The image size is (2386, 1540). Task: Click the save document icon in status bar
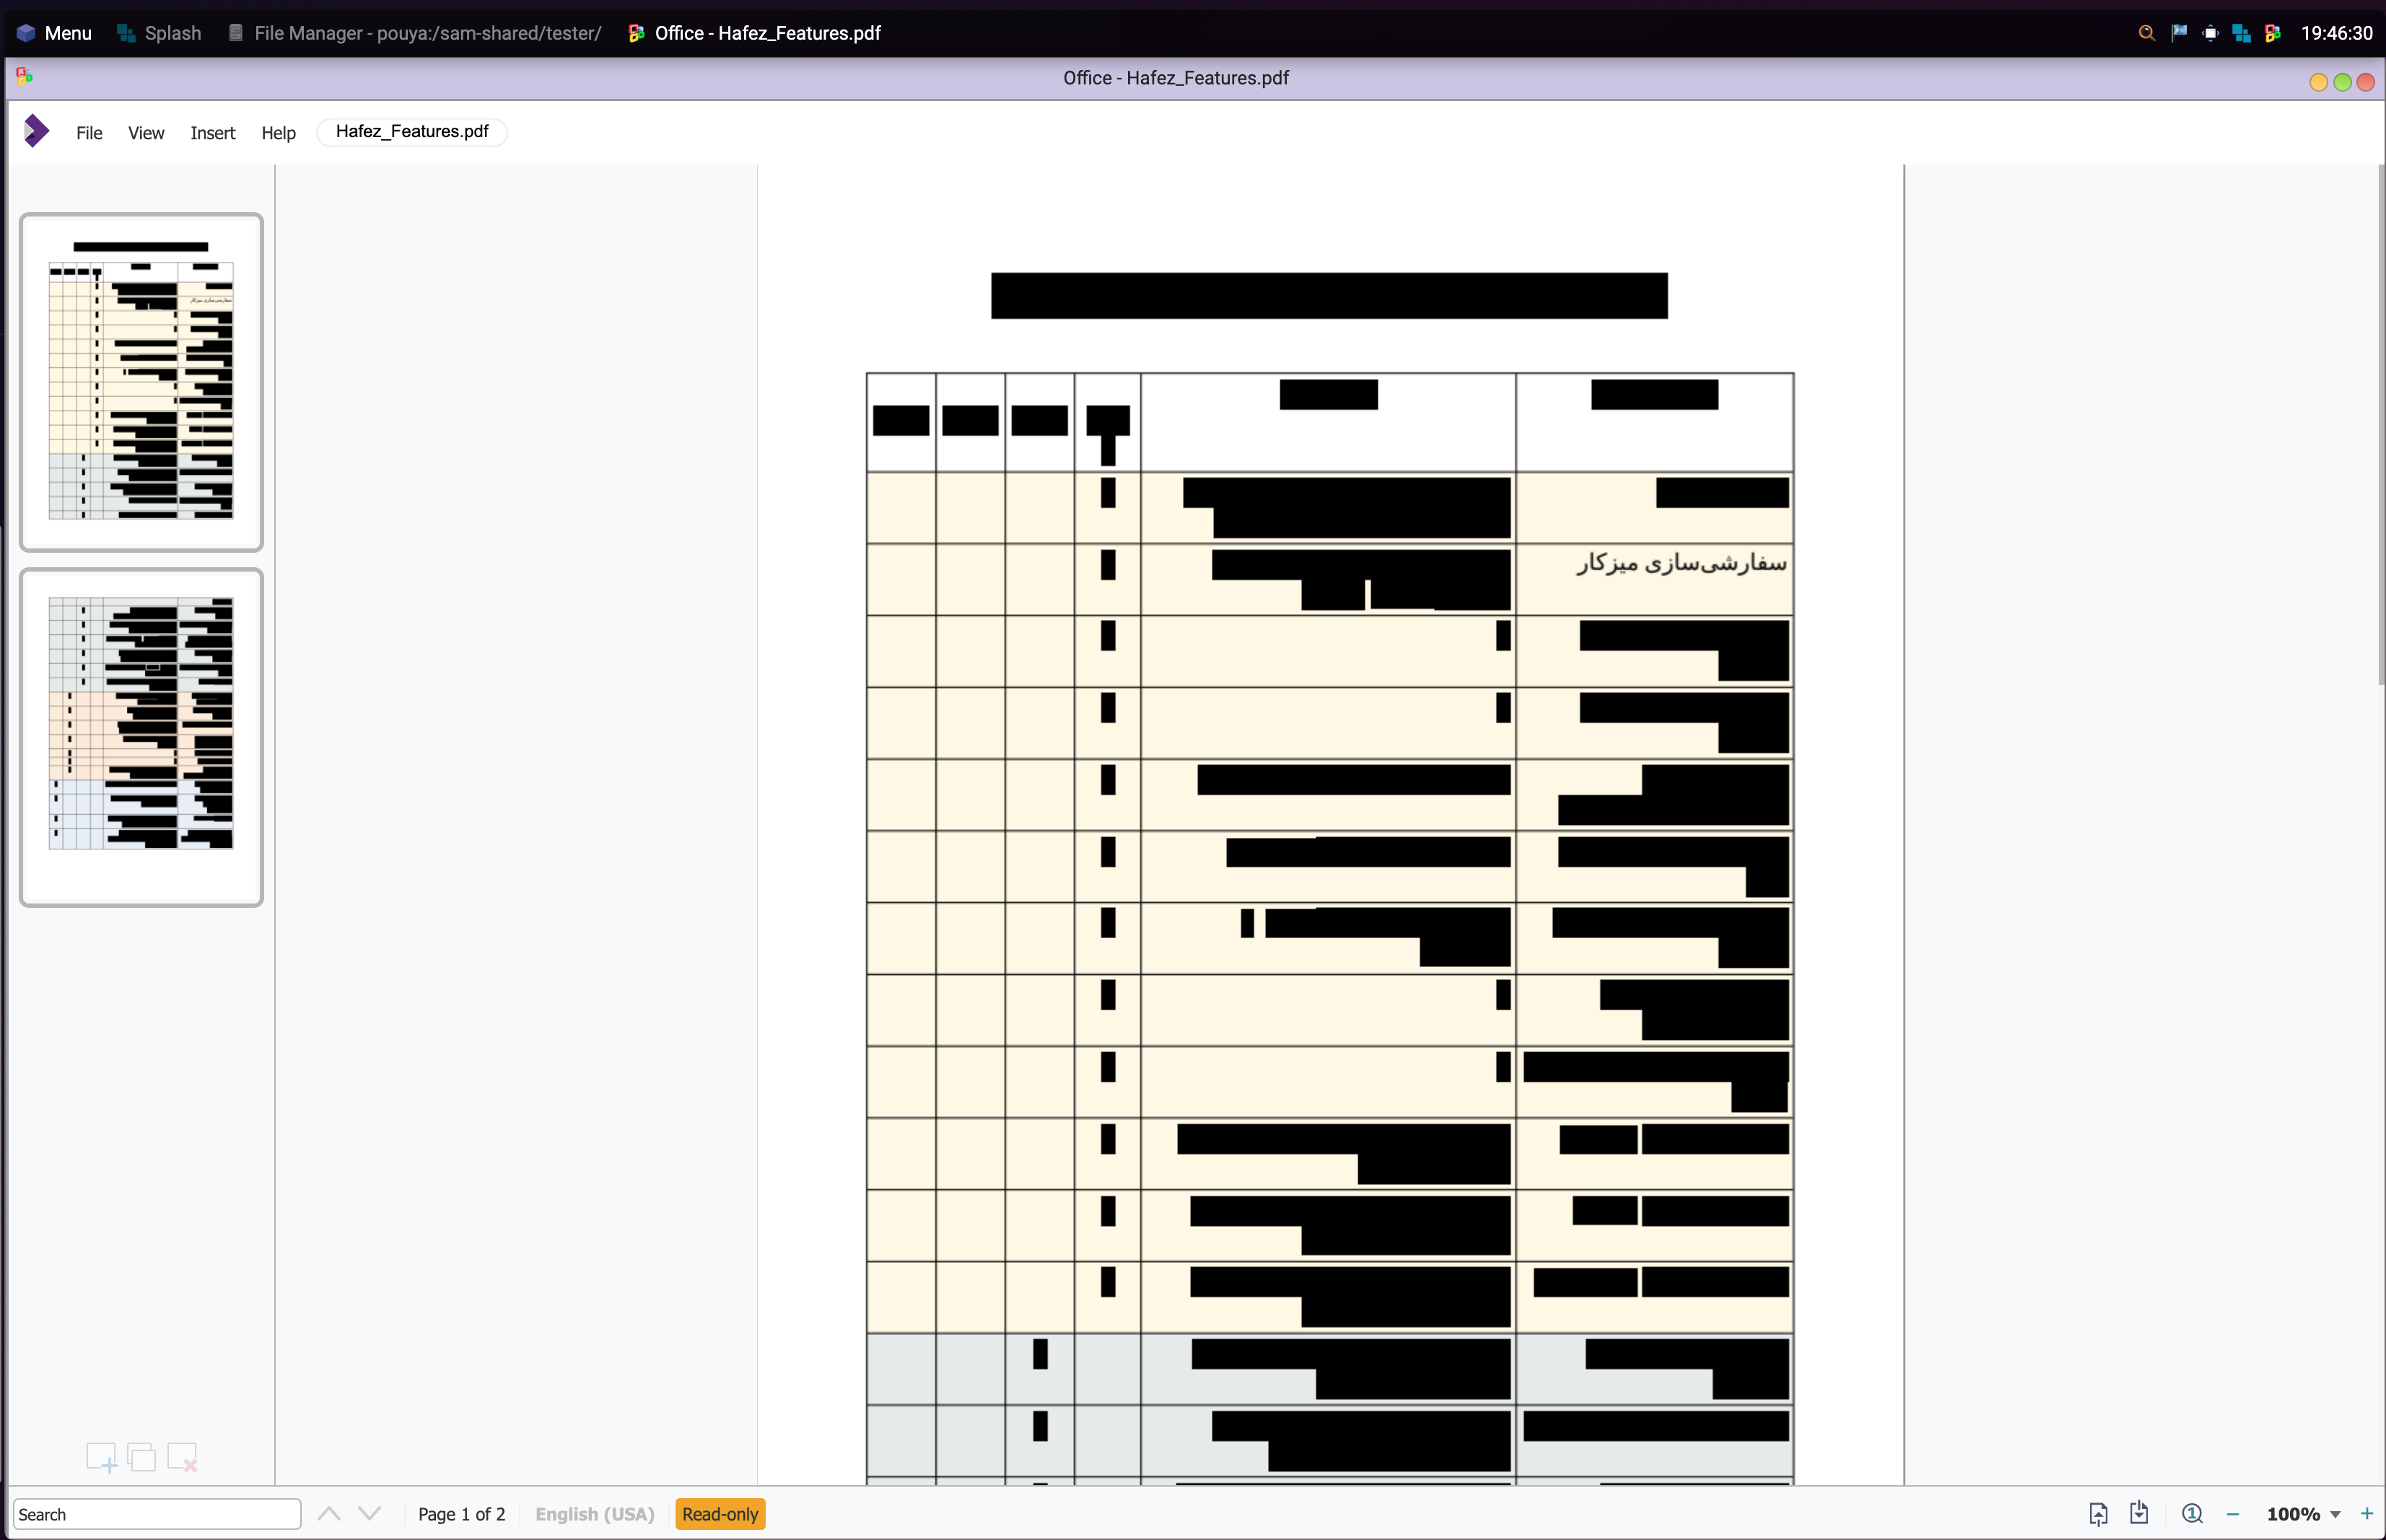tap(2139, 1513)
